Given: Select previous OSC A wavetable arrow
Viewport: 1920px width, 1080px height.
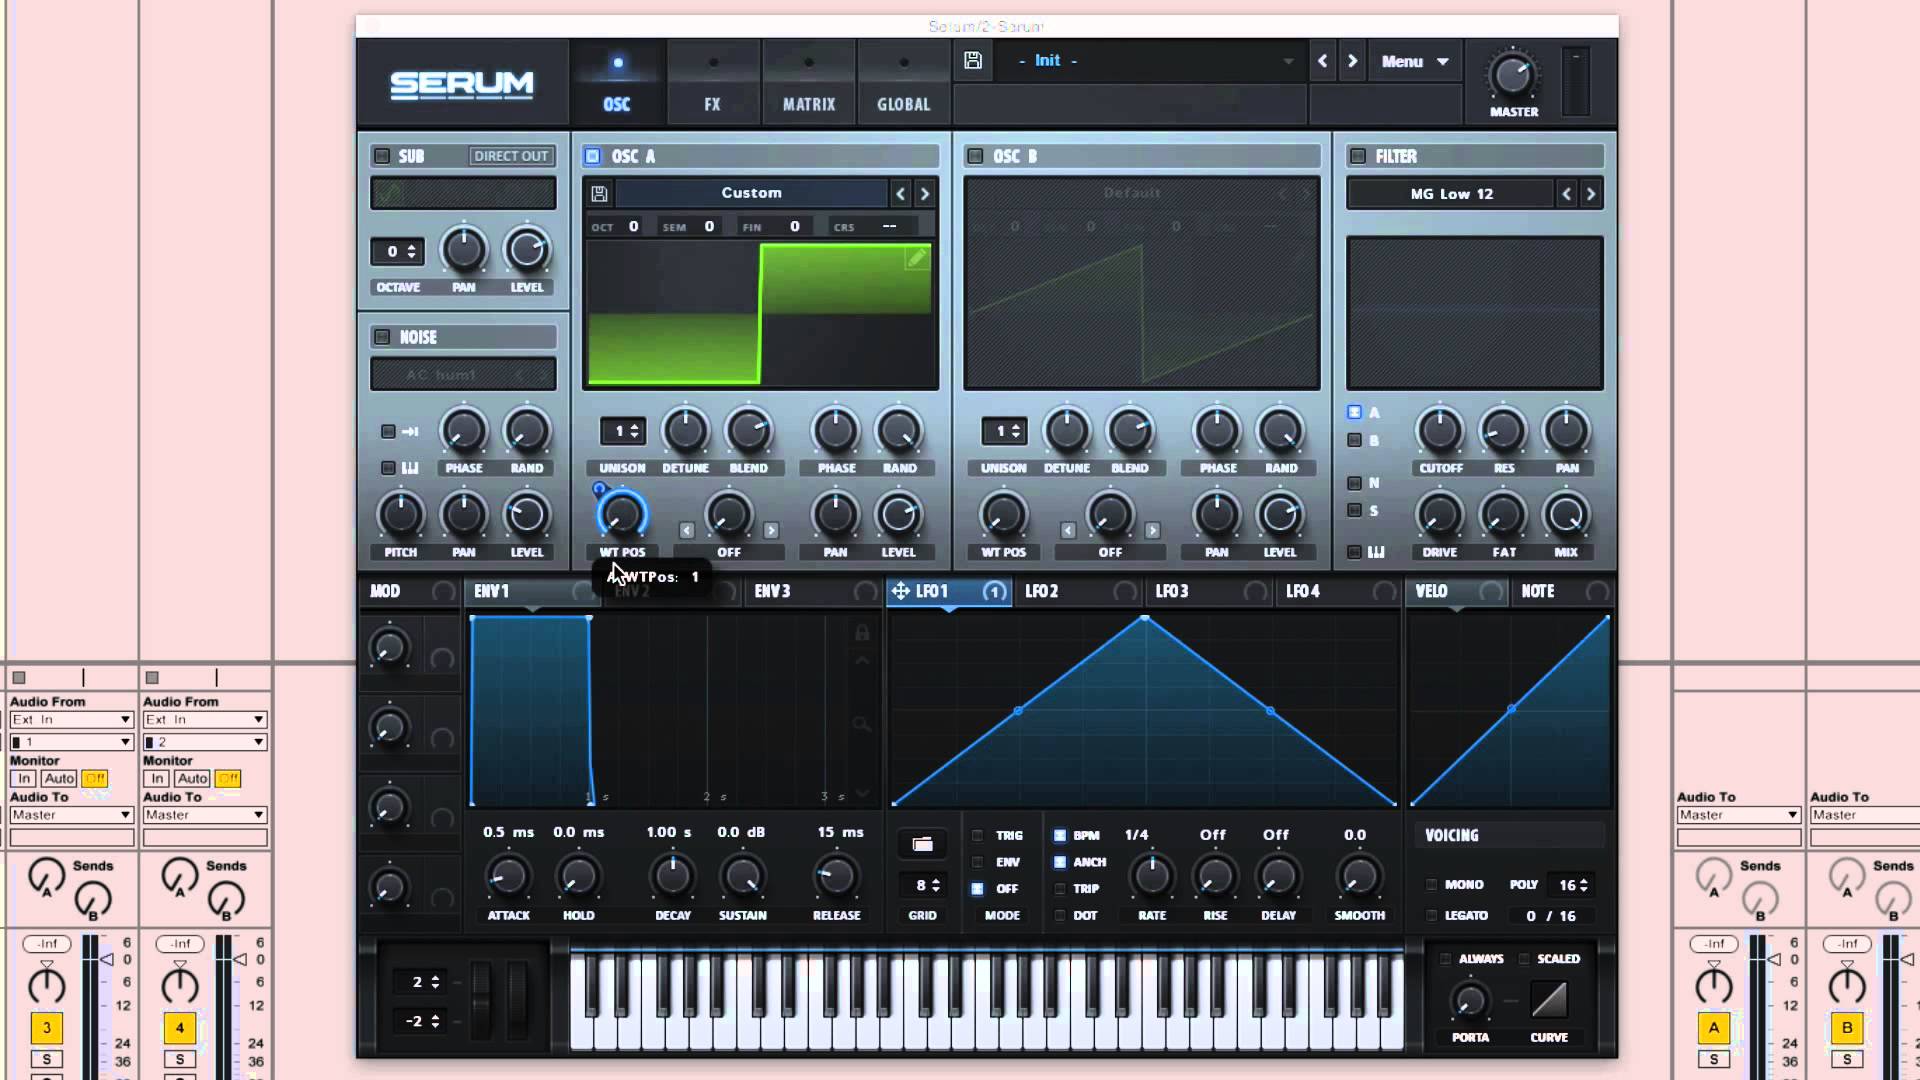Looking at the screenshot, I should pyautogui.click(x=900, y=194).
